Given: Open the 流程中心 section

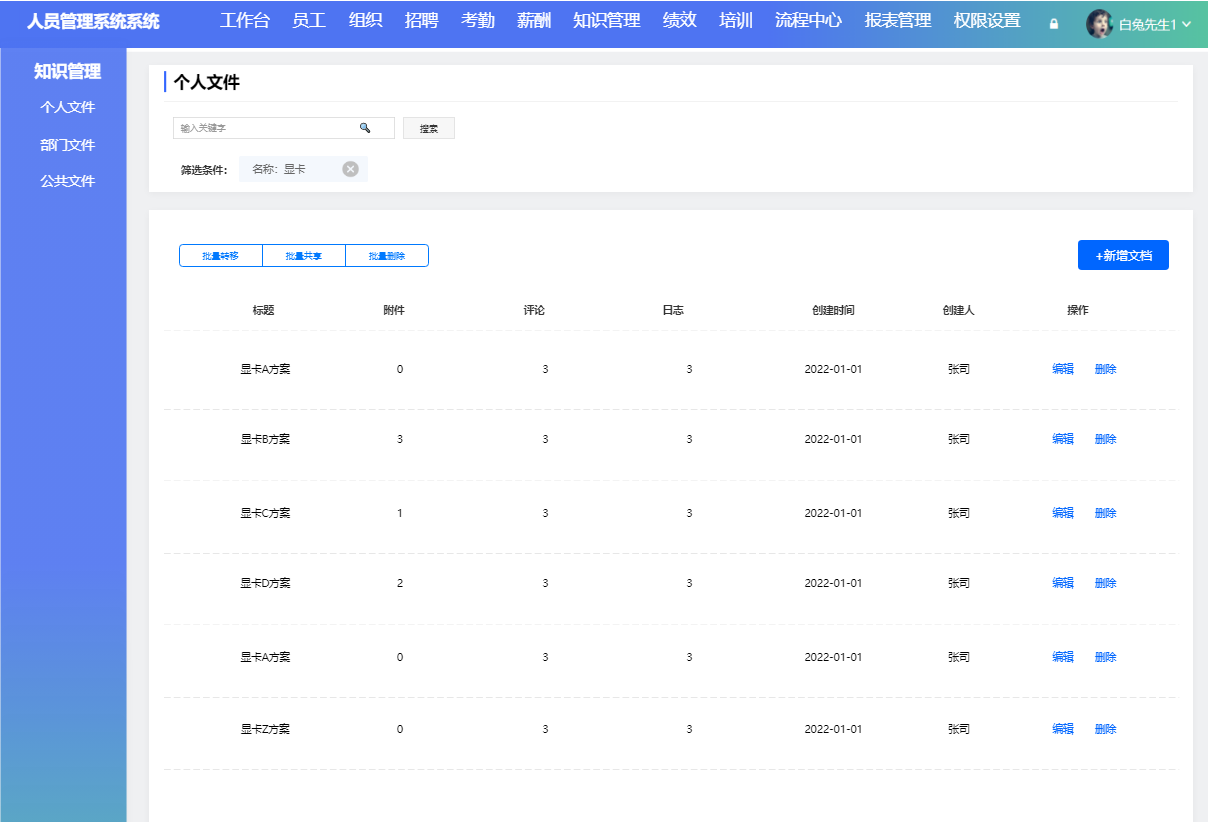Looking at the screenshot, I should (807, 20).
